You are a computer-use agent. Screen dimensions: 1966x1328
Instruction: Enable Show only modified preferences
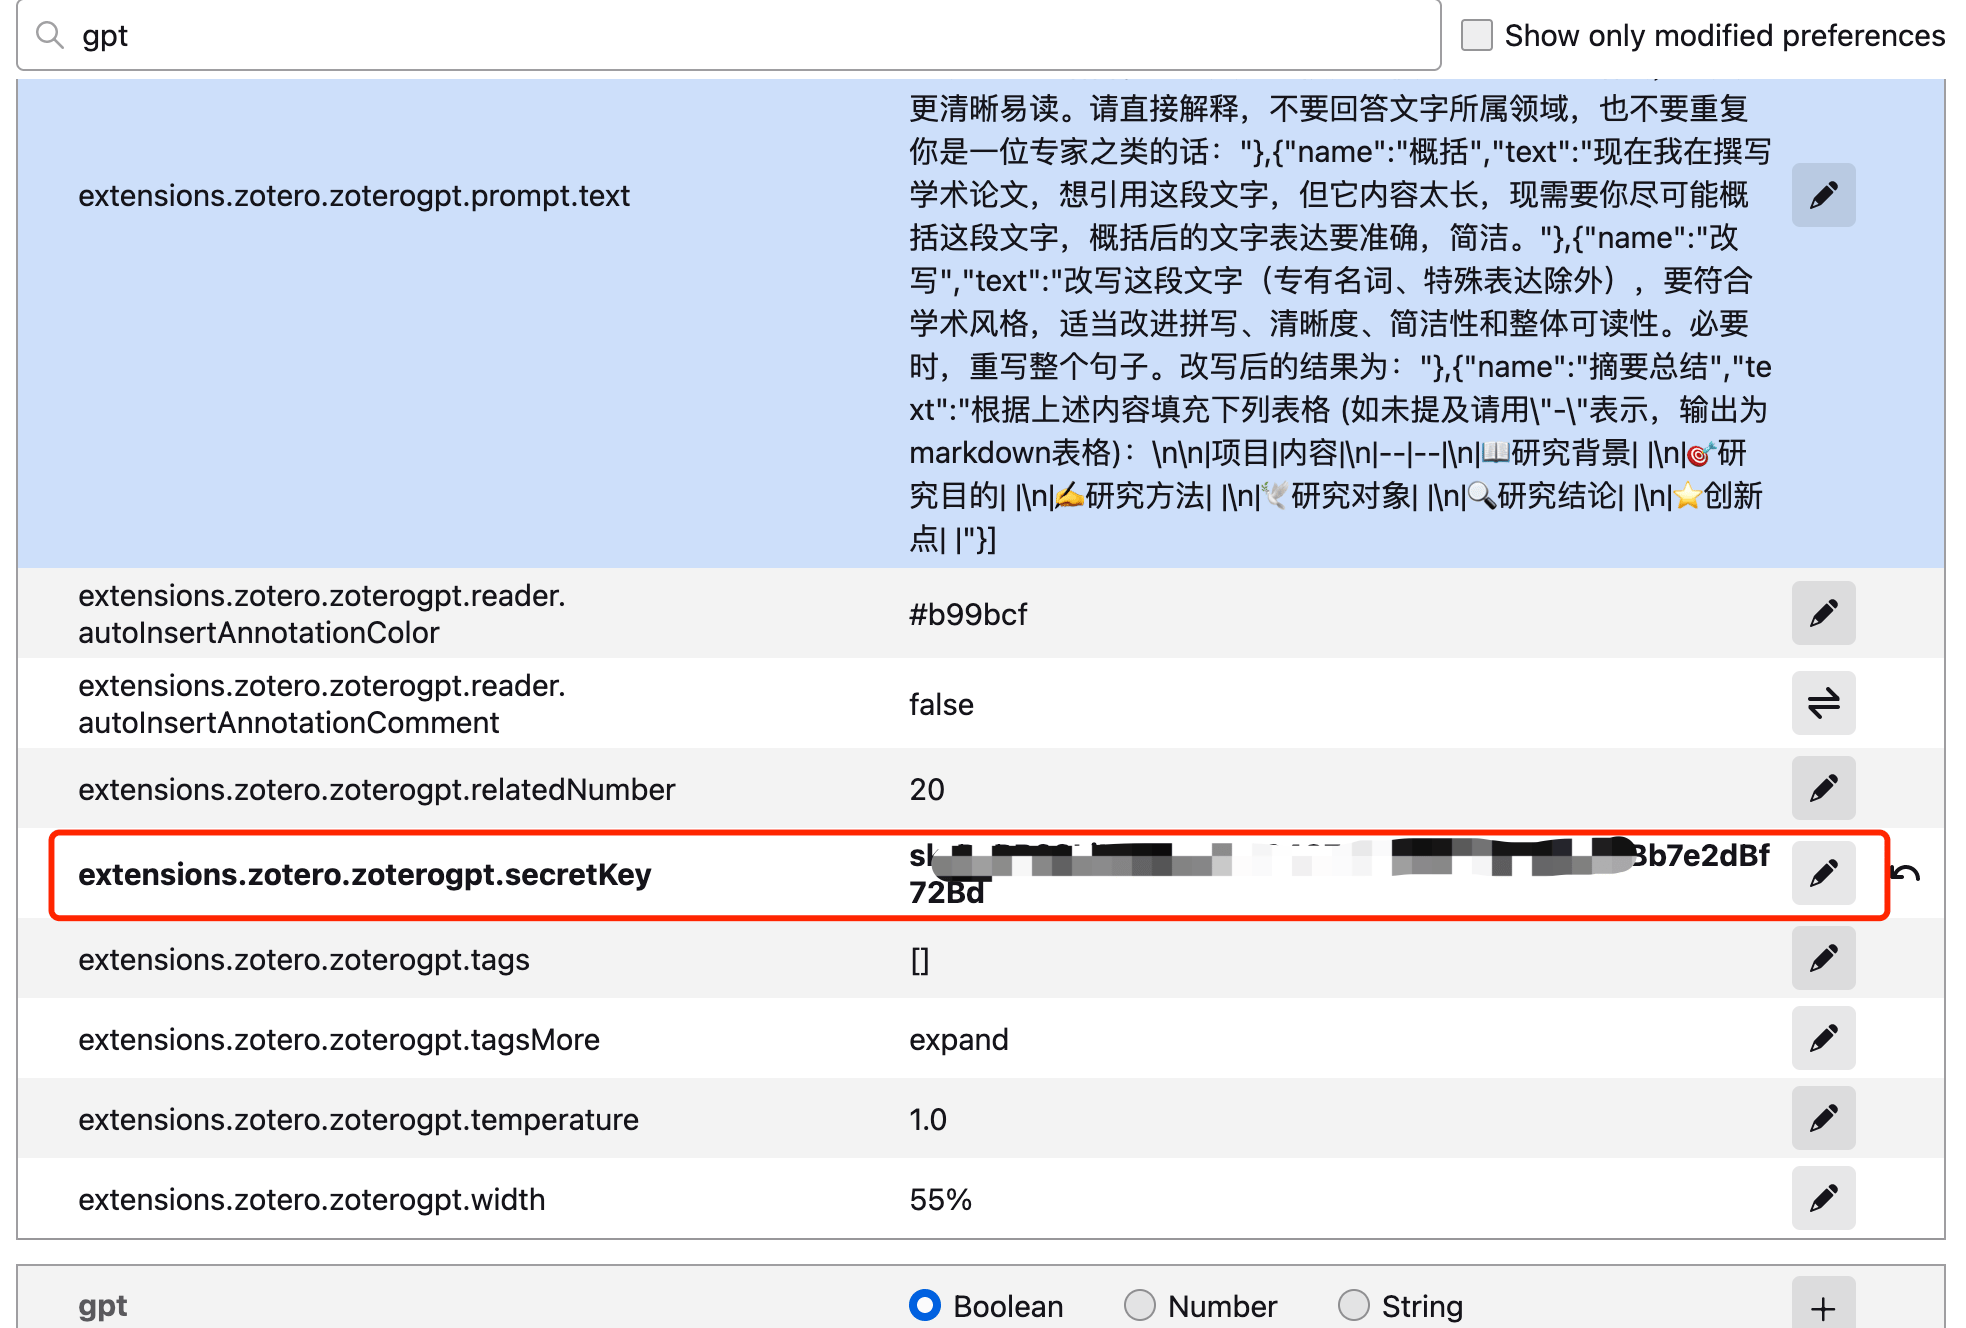(1475, 33)
